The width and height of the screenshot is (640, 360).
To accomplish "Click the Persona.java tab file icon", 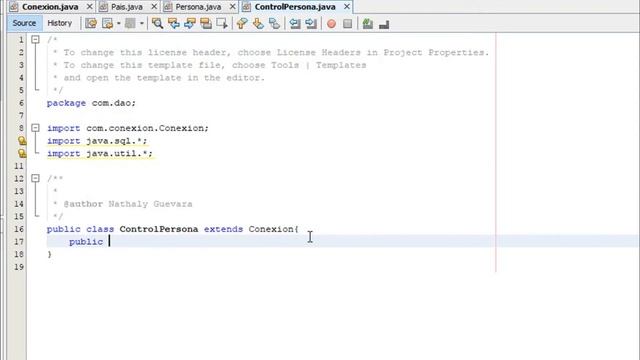I will (x=168, y=7).
